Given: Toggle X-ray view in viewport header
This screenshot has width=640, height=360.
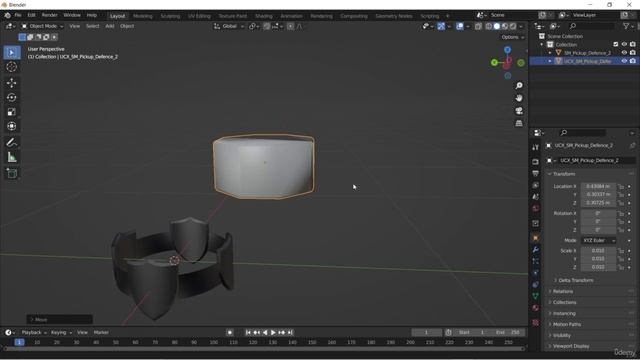Looking at the screenshot, I should click(x=478, y=26).
